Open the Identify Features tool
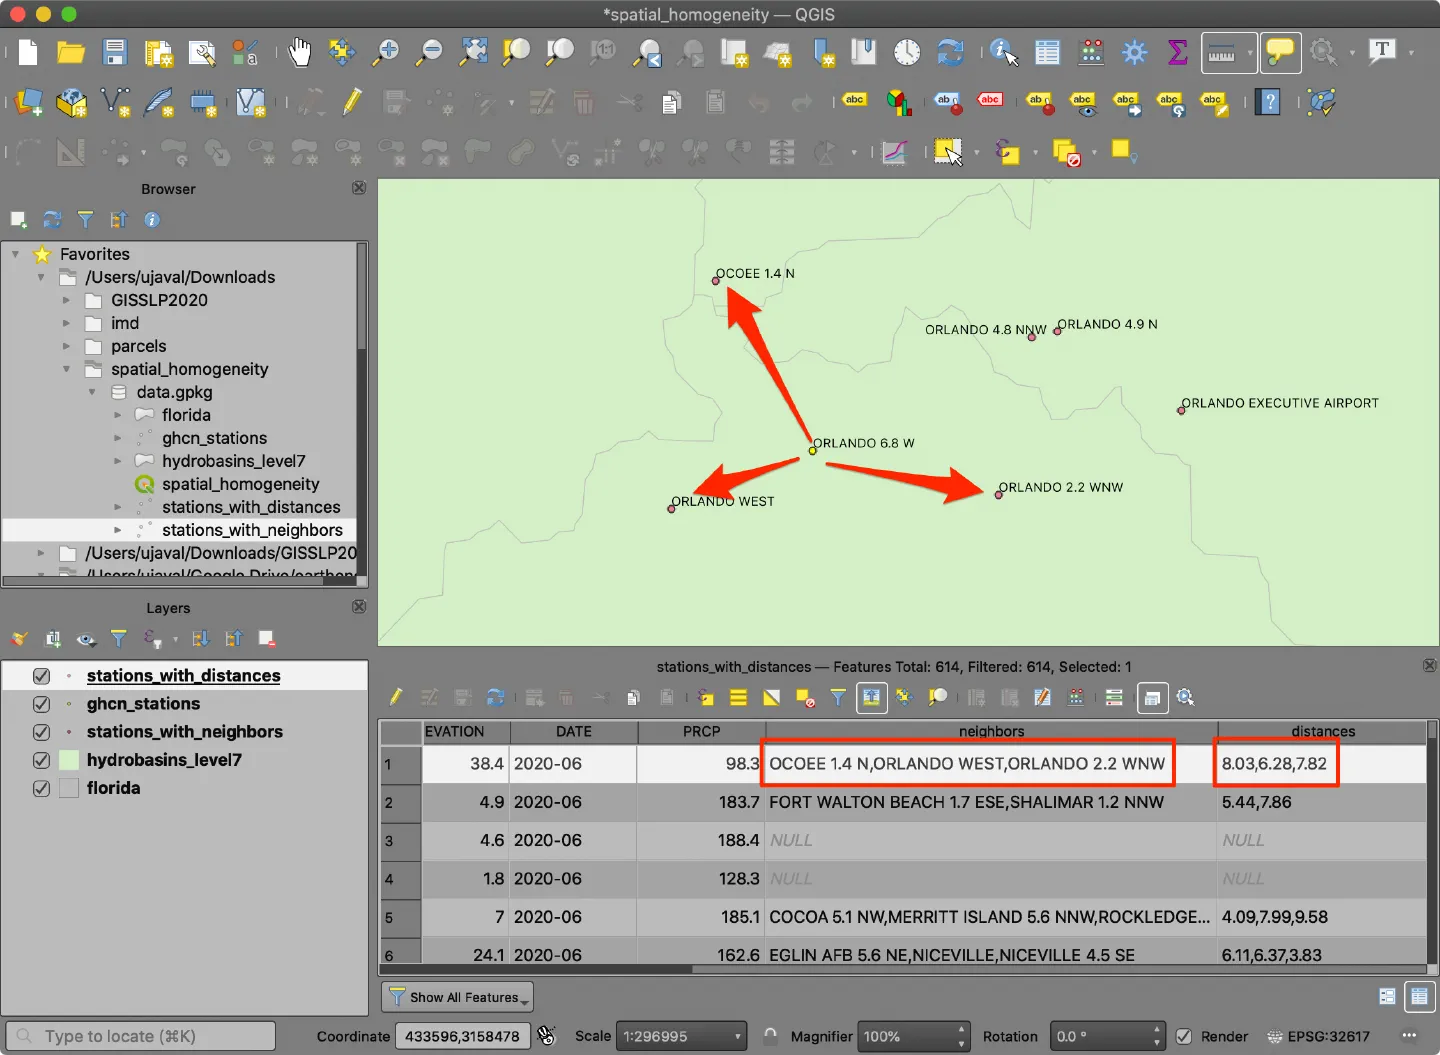Image resolution: width=1440 pixels, height=1055 pixels. [x=1003, y=52]
